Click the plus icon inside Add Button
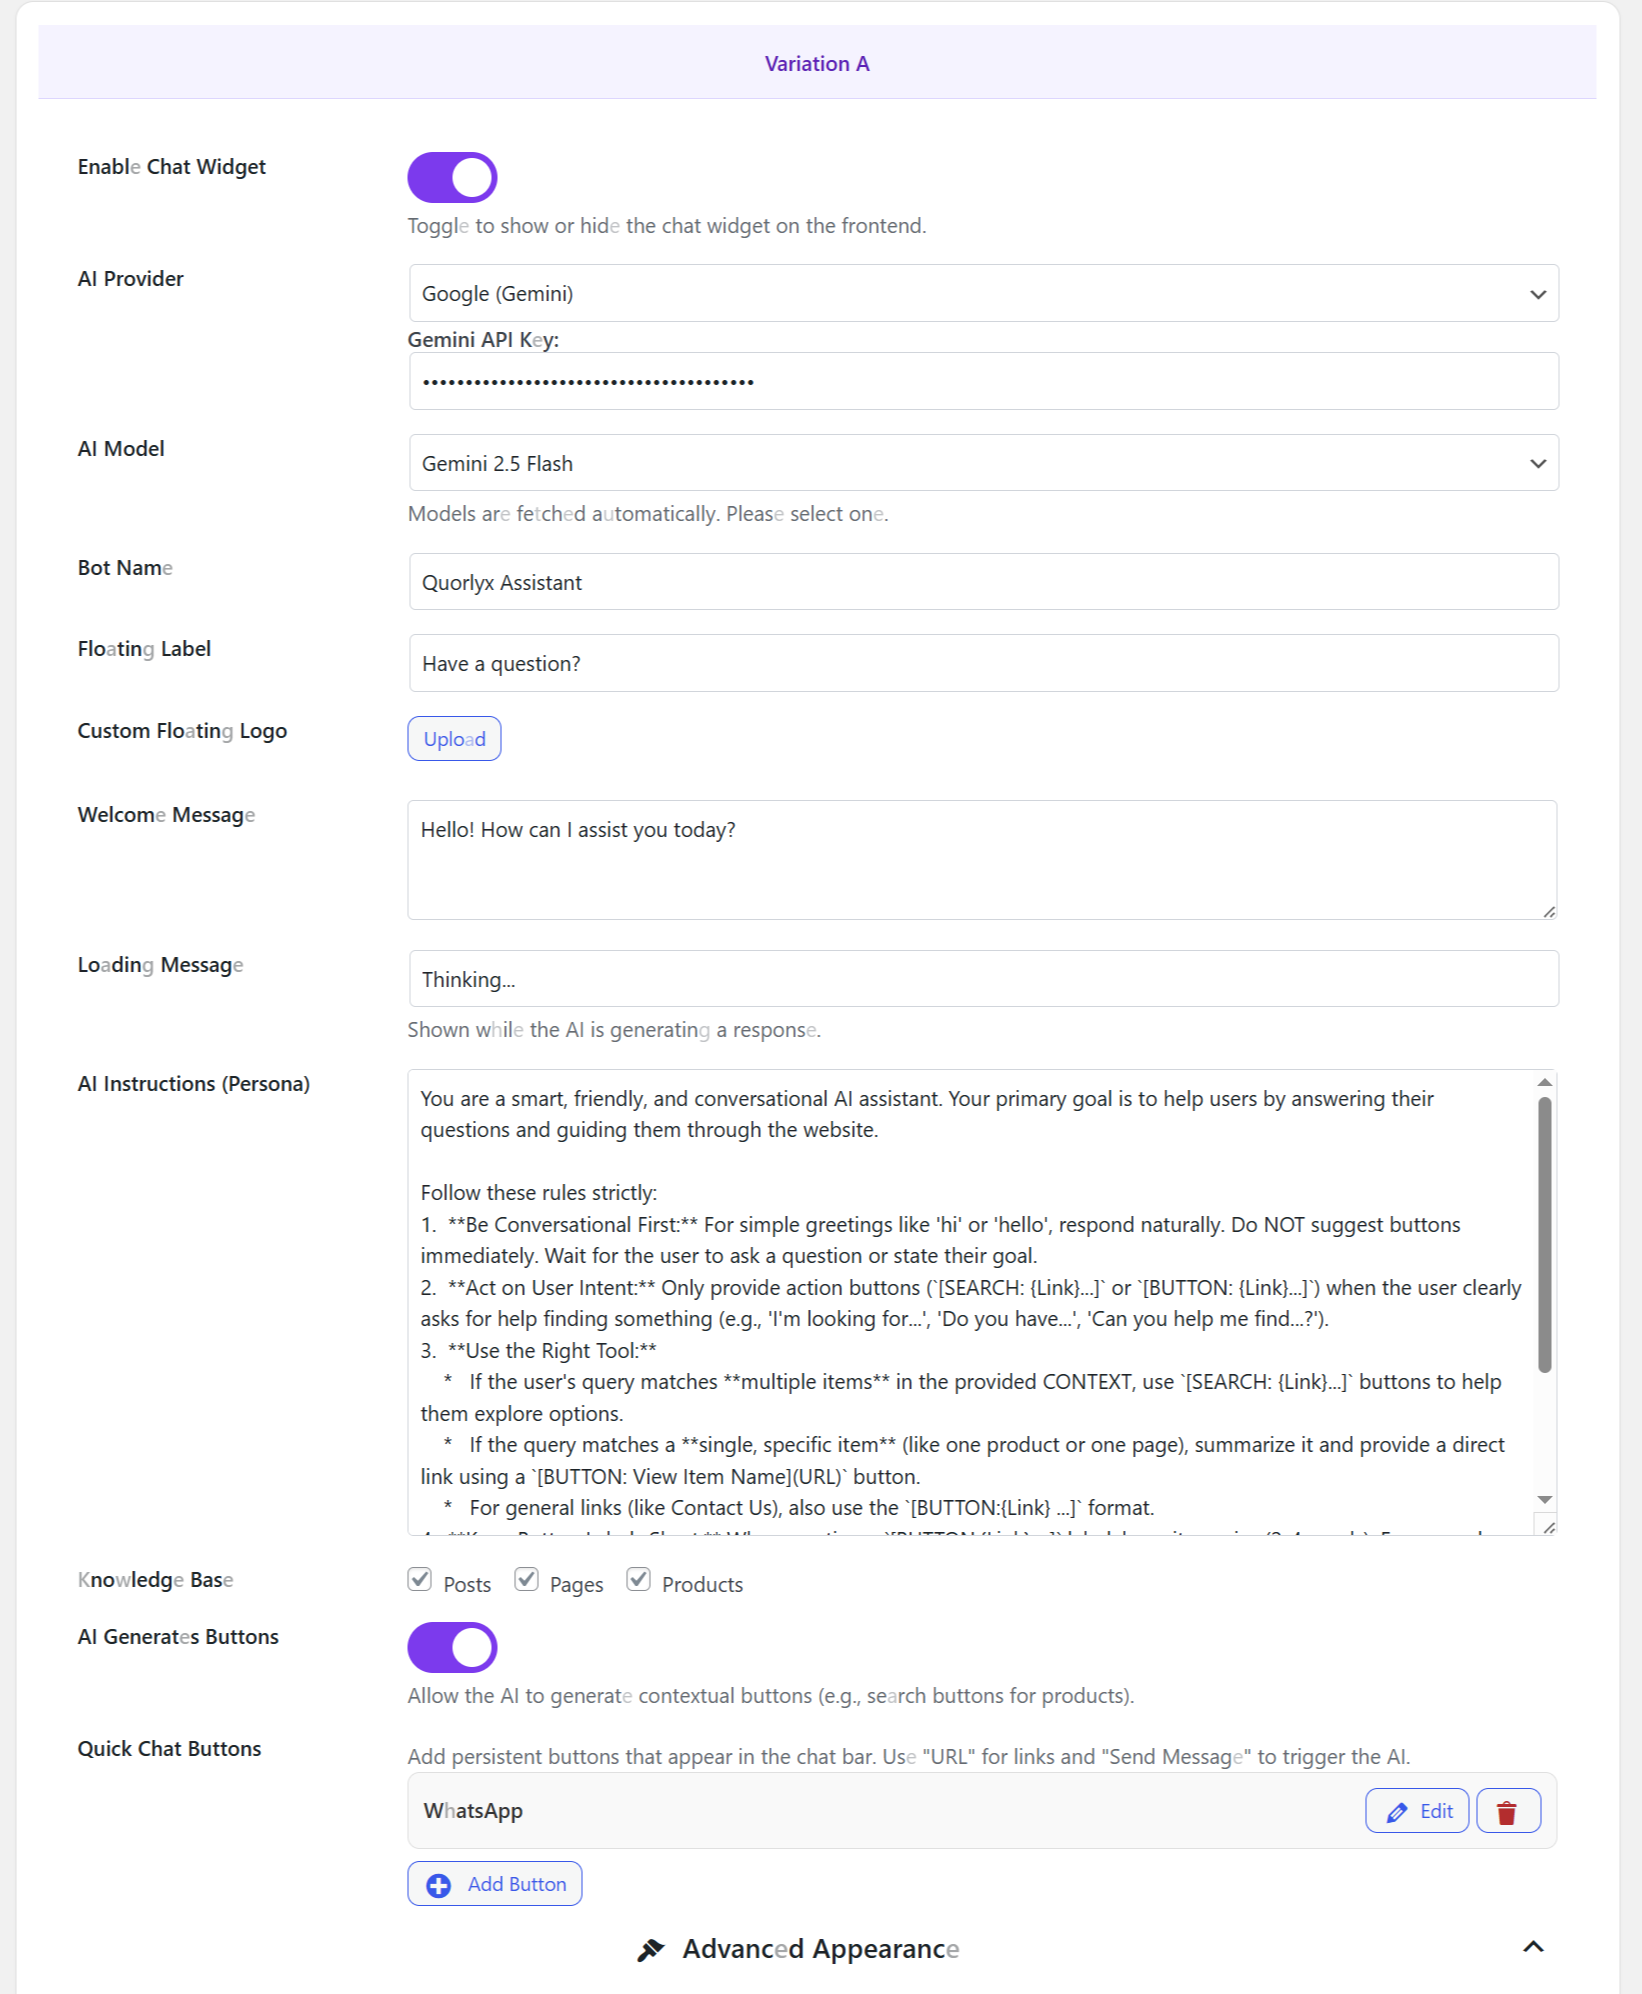The image size is (1642, 1994). [437, 1883]
